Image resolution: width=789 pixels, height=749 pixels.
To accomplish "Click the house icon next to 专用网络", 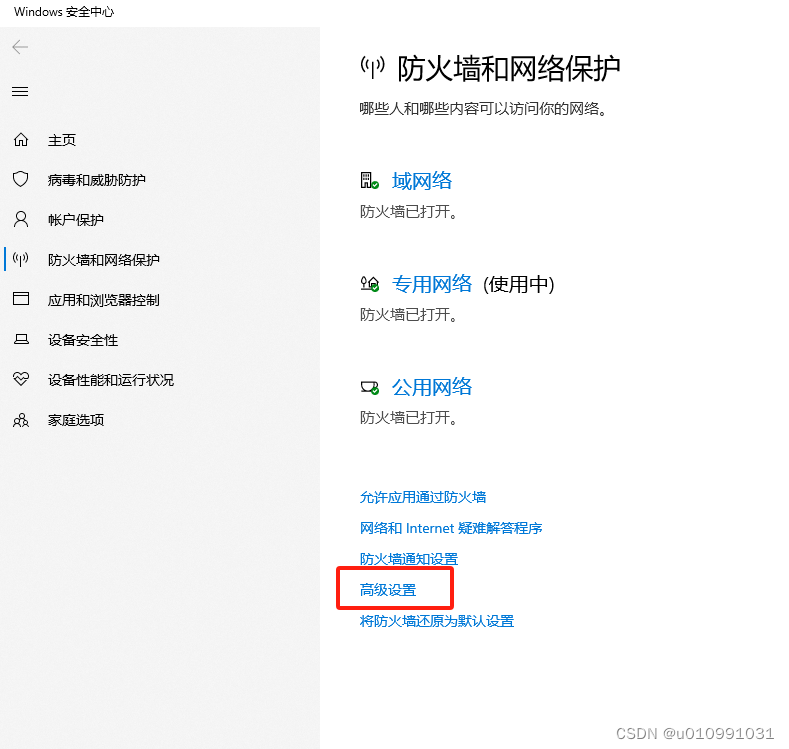I will (369, 284).
